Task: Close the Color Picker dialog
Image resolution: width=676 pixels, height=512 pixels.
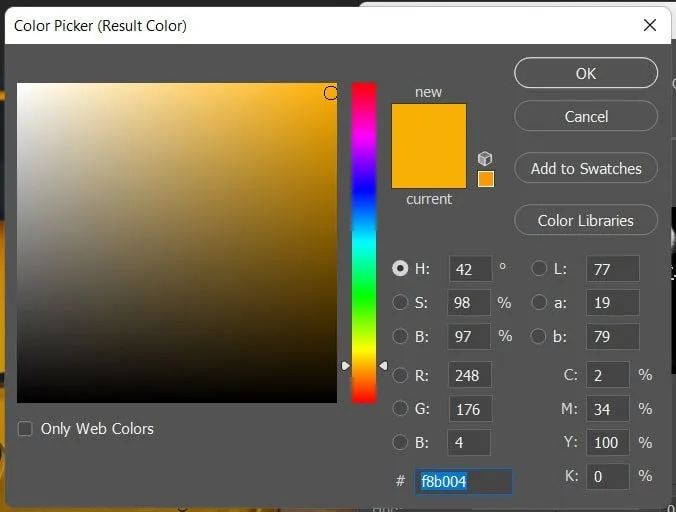Action: click(650, 25)
